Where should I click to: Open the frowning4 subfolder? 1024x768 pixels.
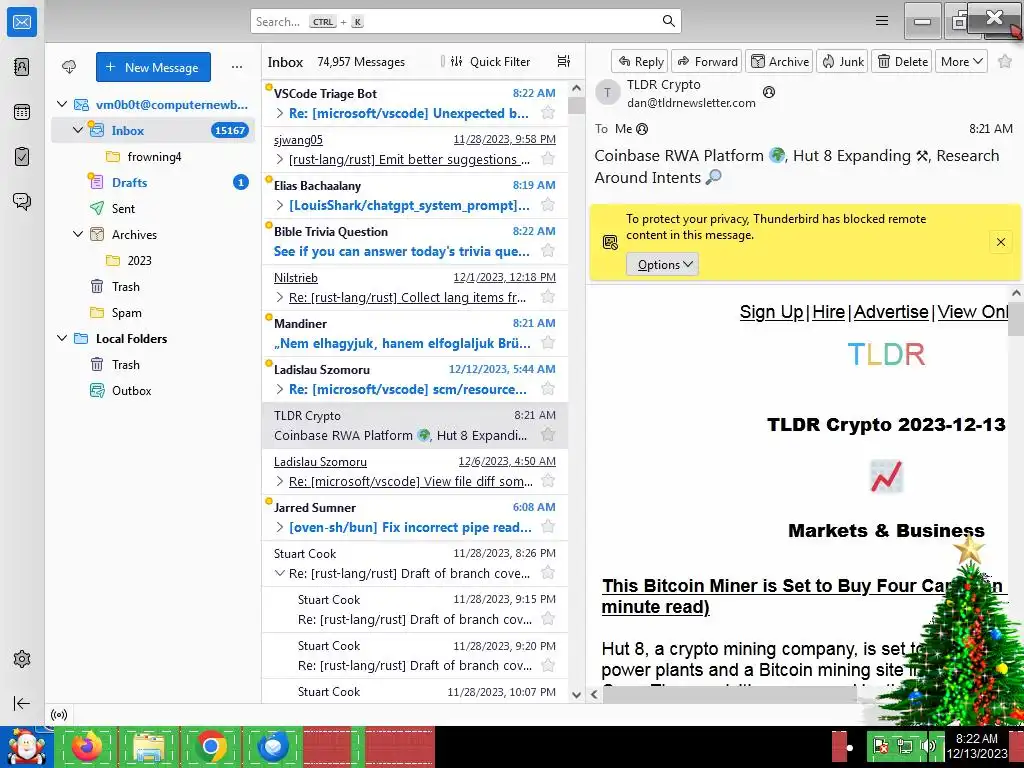pos(153,156)
